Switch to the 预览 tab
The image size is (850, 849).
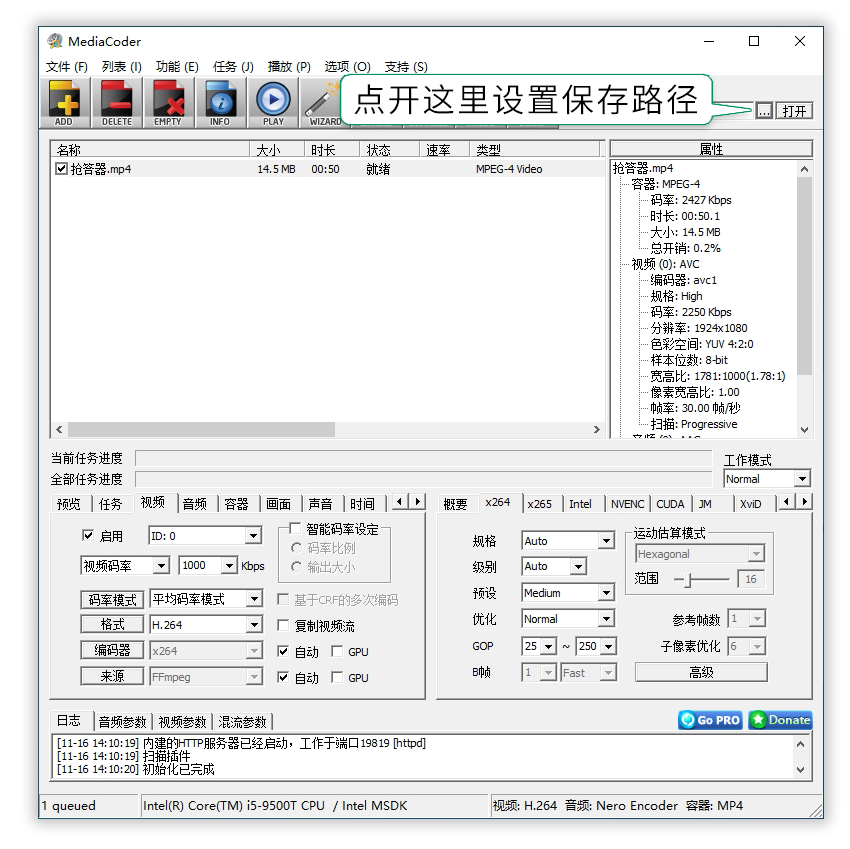(68, 504)
